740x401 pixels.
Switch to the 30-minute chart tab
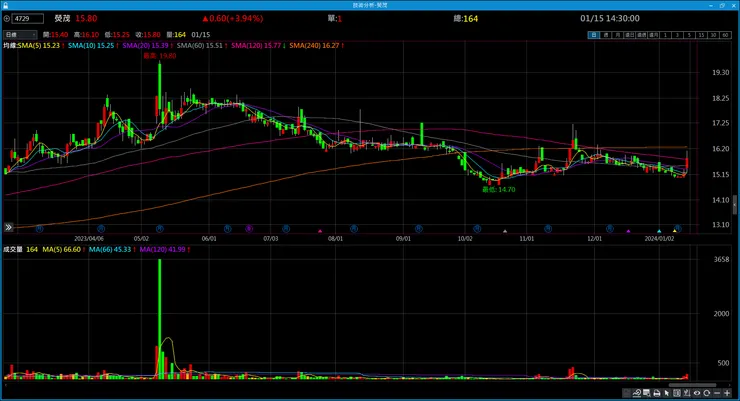point(713,35)
